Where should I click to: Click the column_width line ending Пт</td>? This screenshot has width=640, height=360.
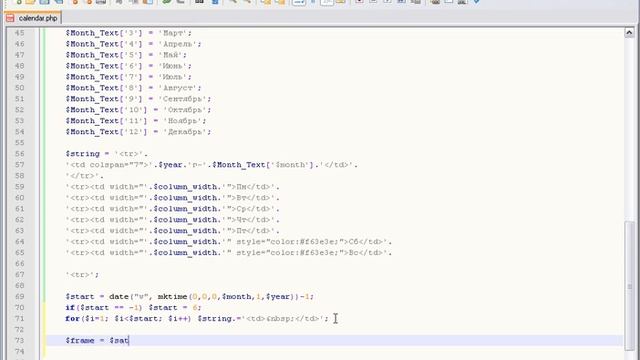click(x=173, y=231)
